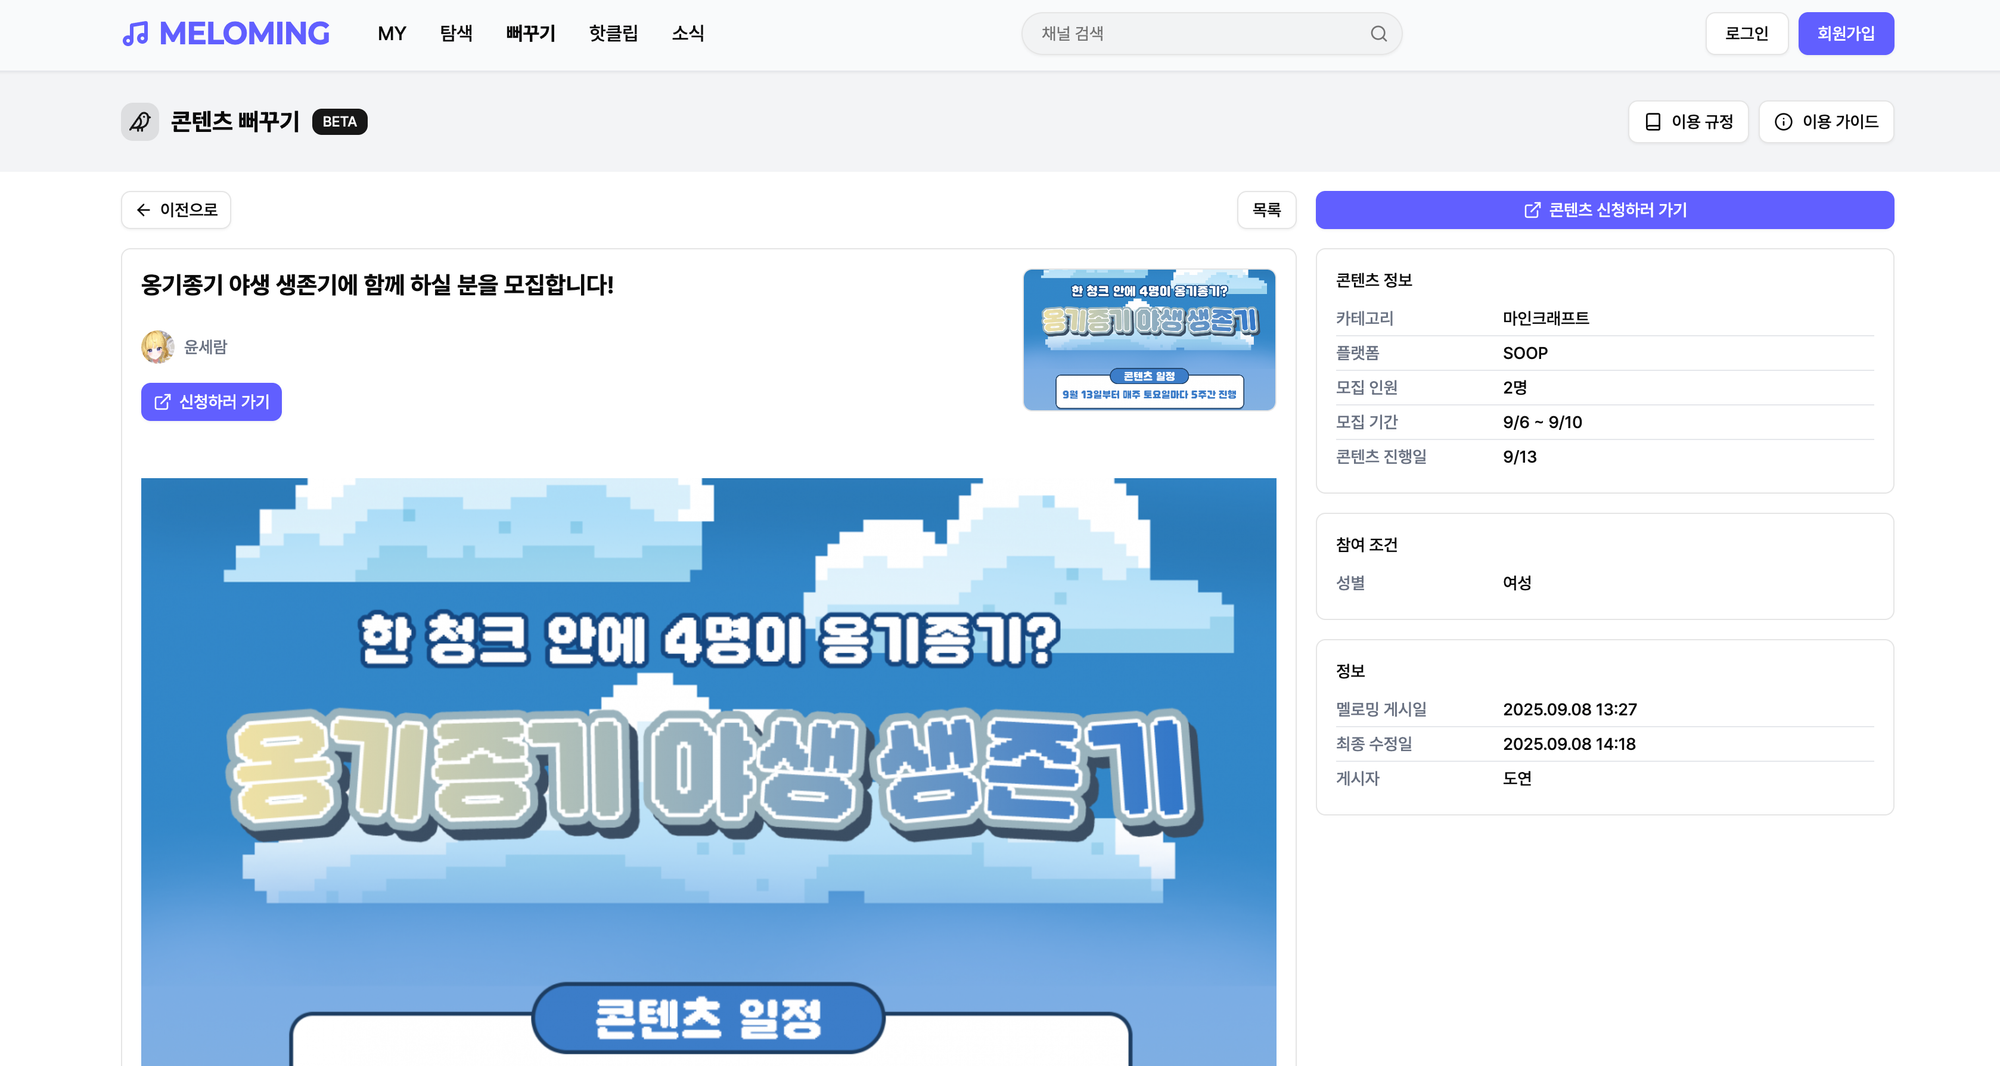Click the category value 마인크래프트
This screenshot has width=2000, height=1066.
[x=1546, y=319]
